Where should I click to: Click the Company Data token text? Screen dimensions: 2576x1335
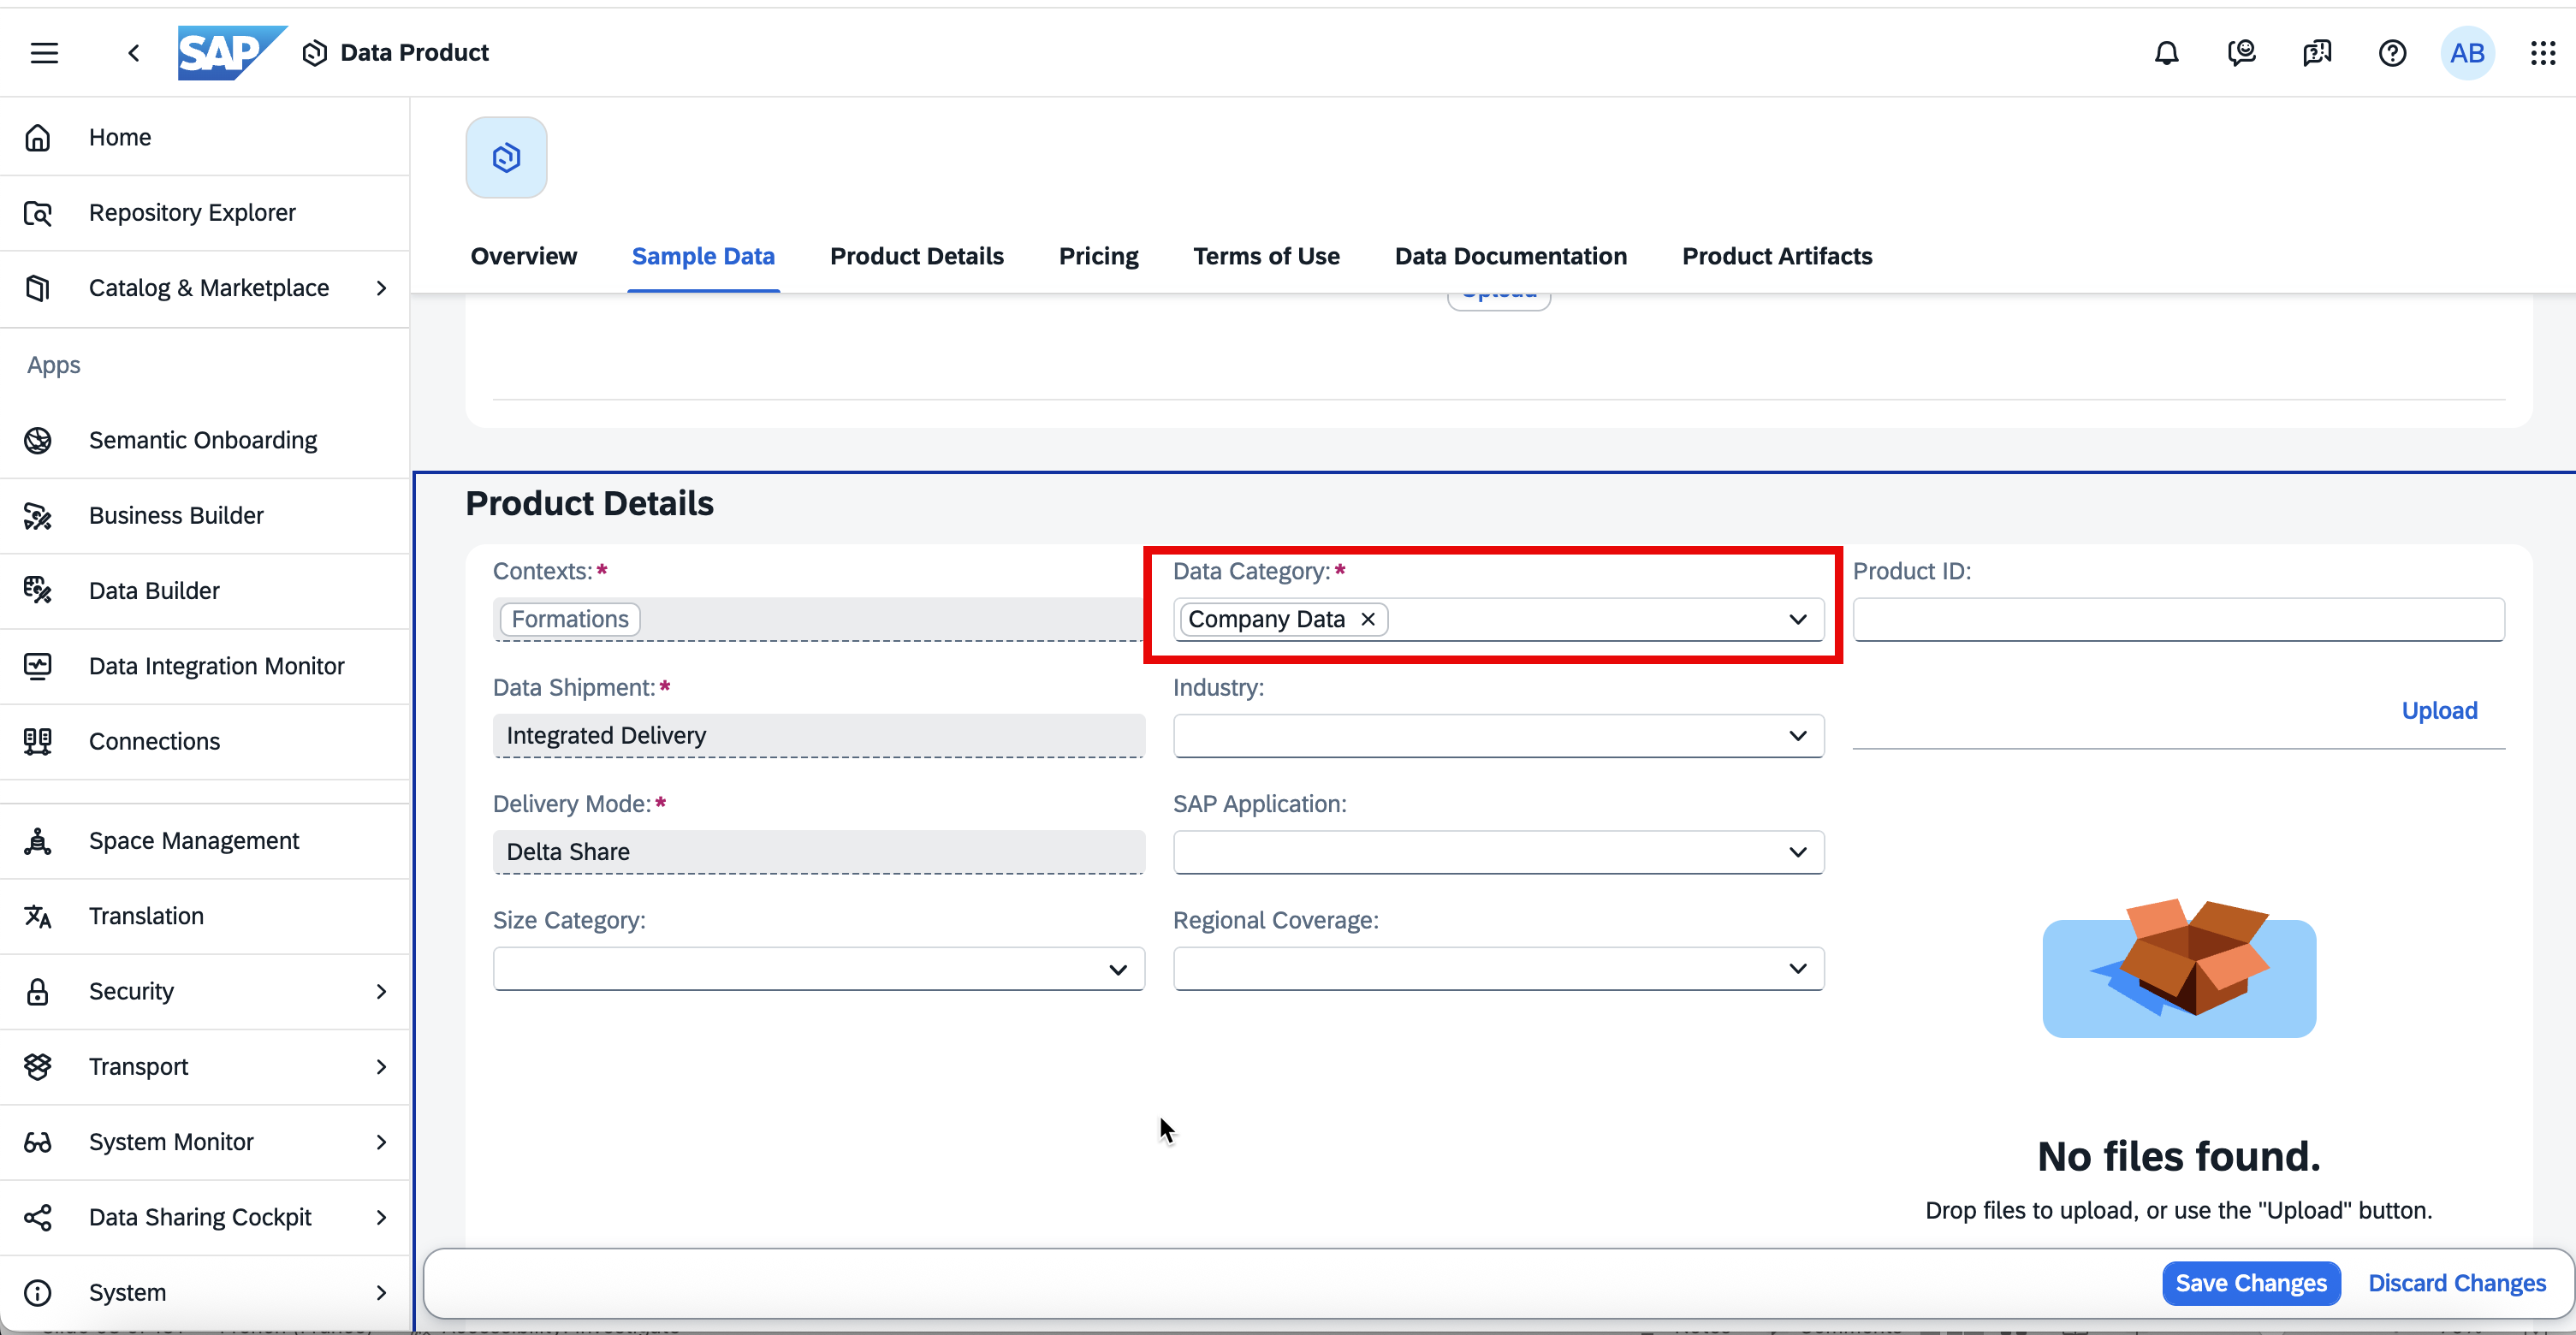tap(1266, 619)
